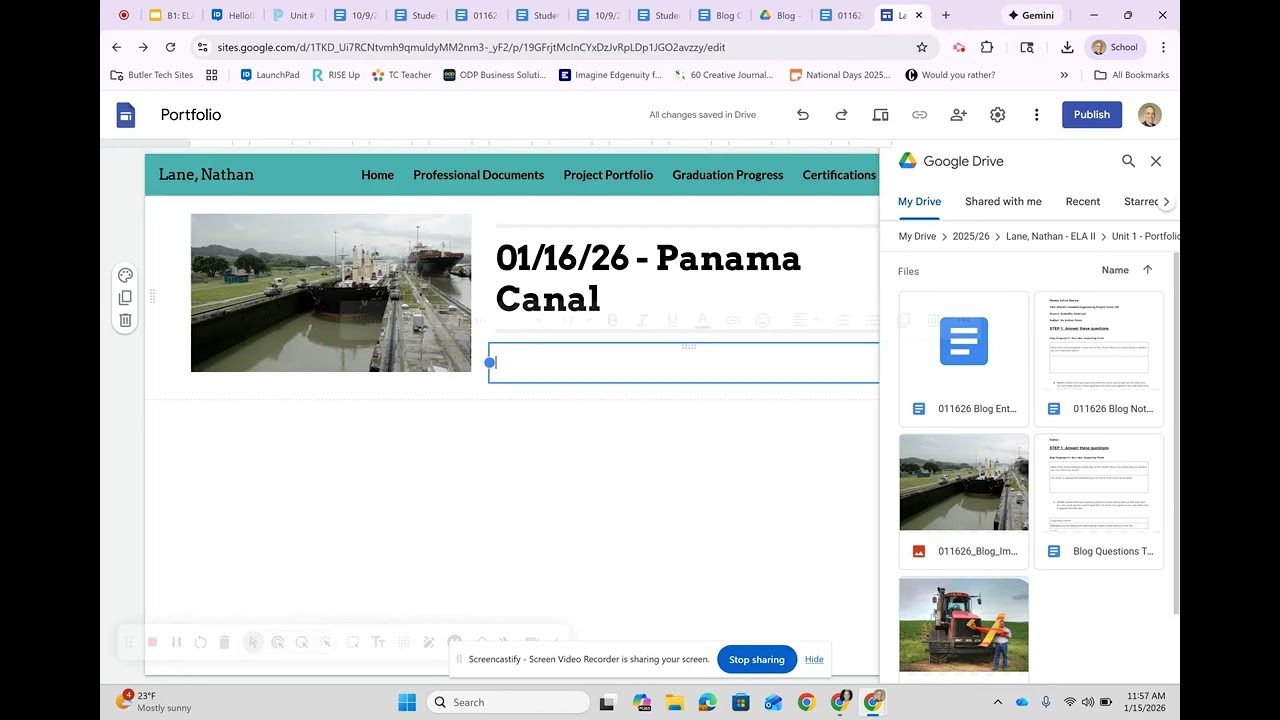Open Microsoft Edge from taskbar

click(x=707, y=702)
